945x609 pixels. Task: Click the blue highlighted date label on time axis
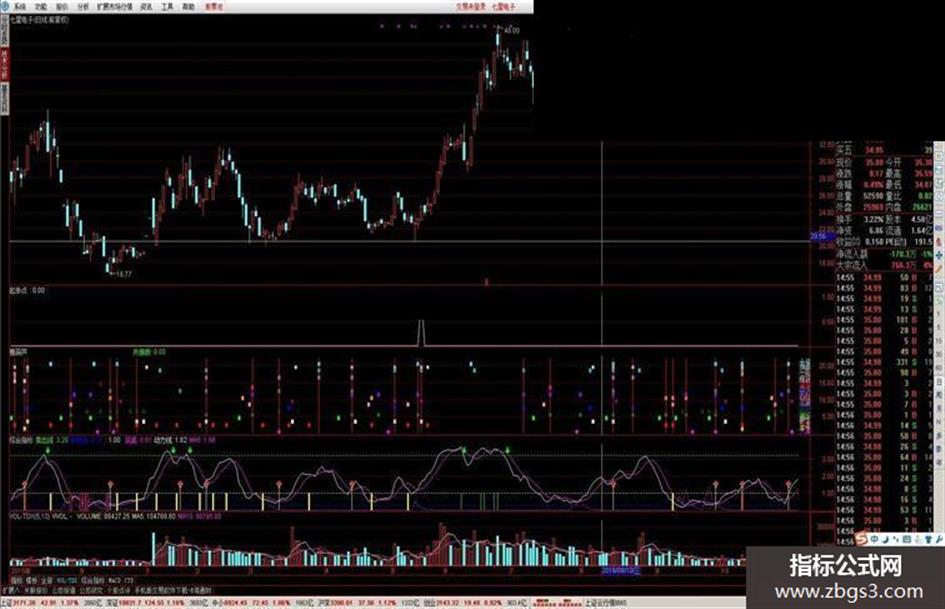pyautogui.click(x=621, y=570)
